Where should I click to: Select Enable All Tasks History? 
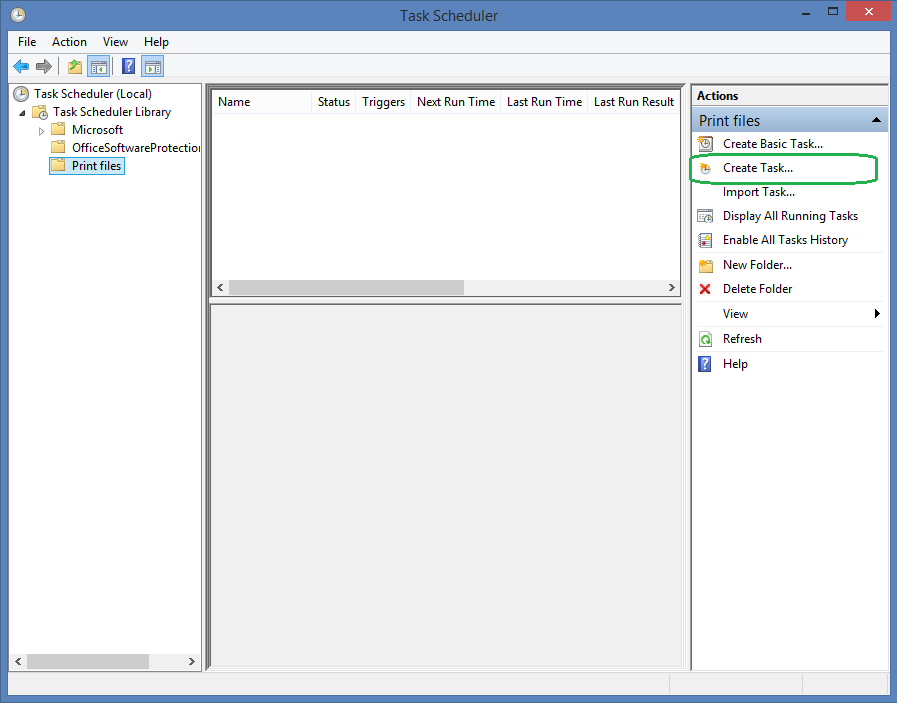[785, 240]
